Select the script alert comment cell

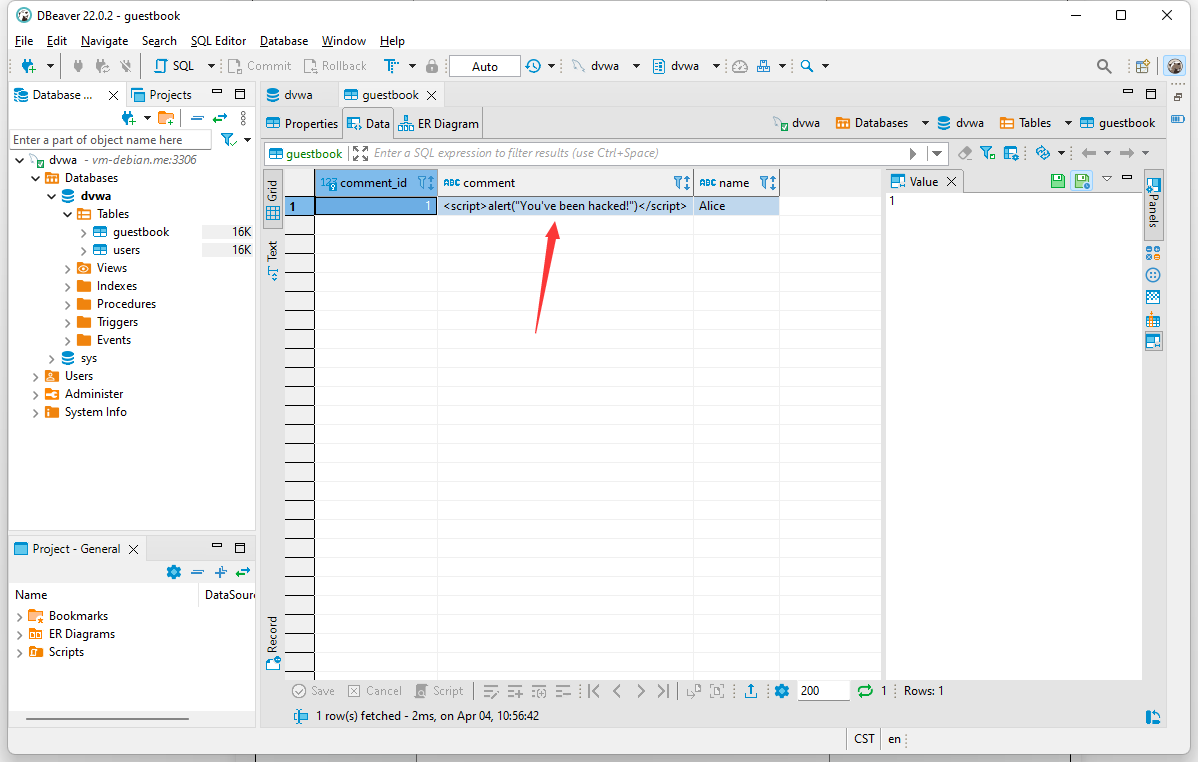[565, 206]
